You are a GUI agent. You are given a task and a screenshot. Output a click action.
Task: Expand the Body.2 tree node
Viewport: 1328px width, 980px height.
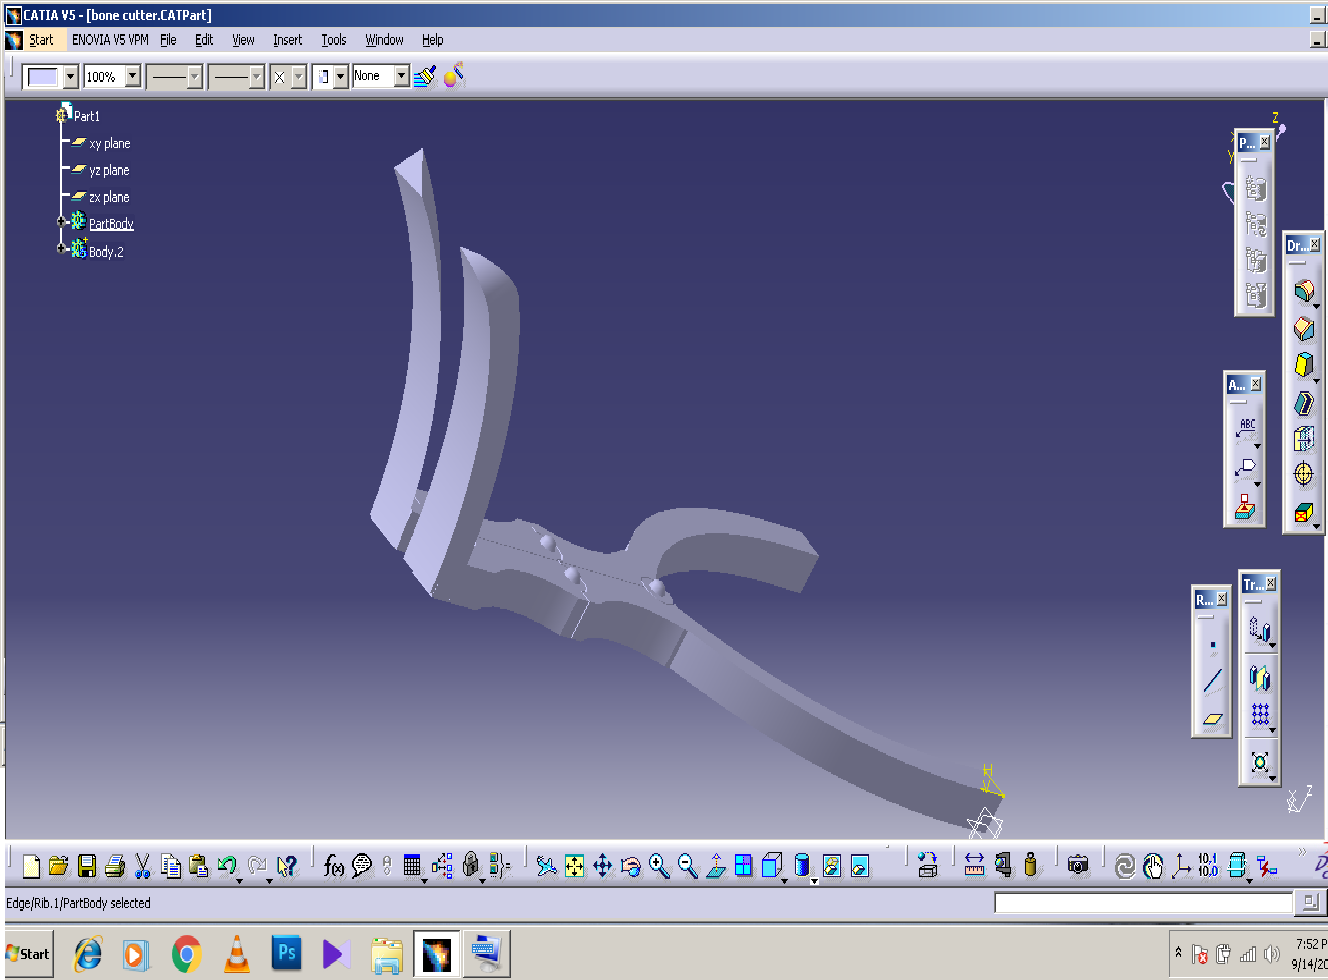click(61, 248)
